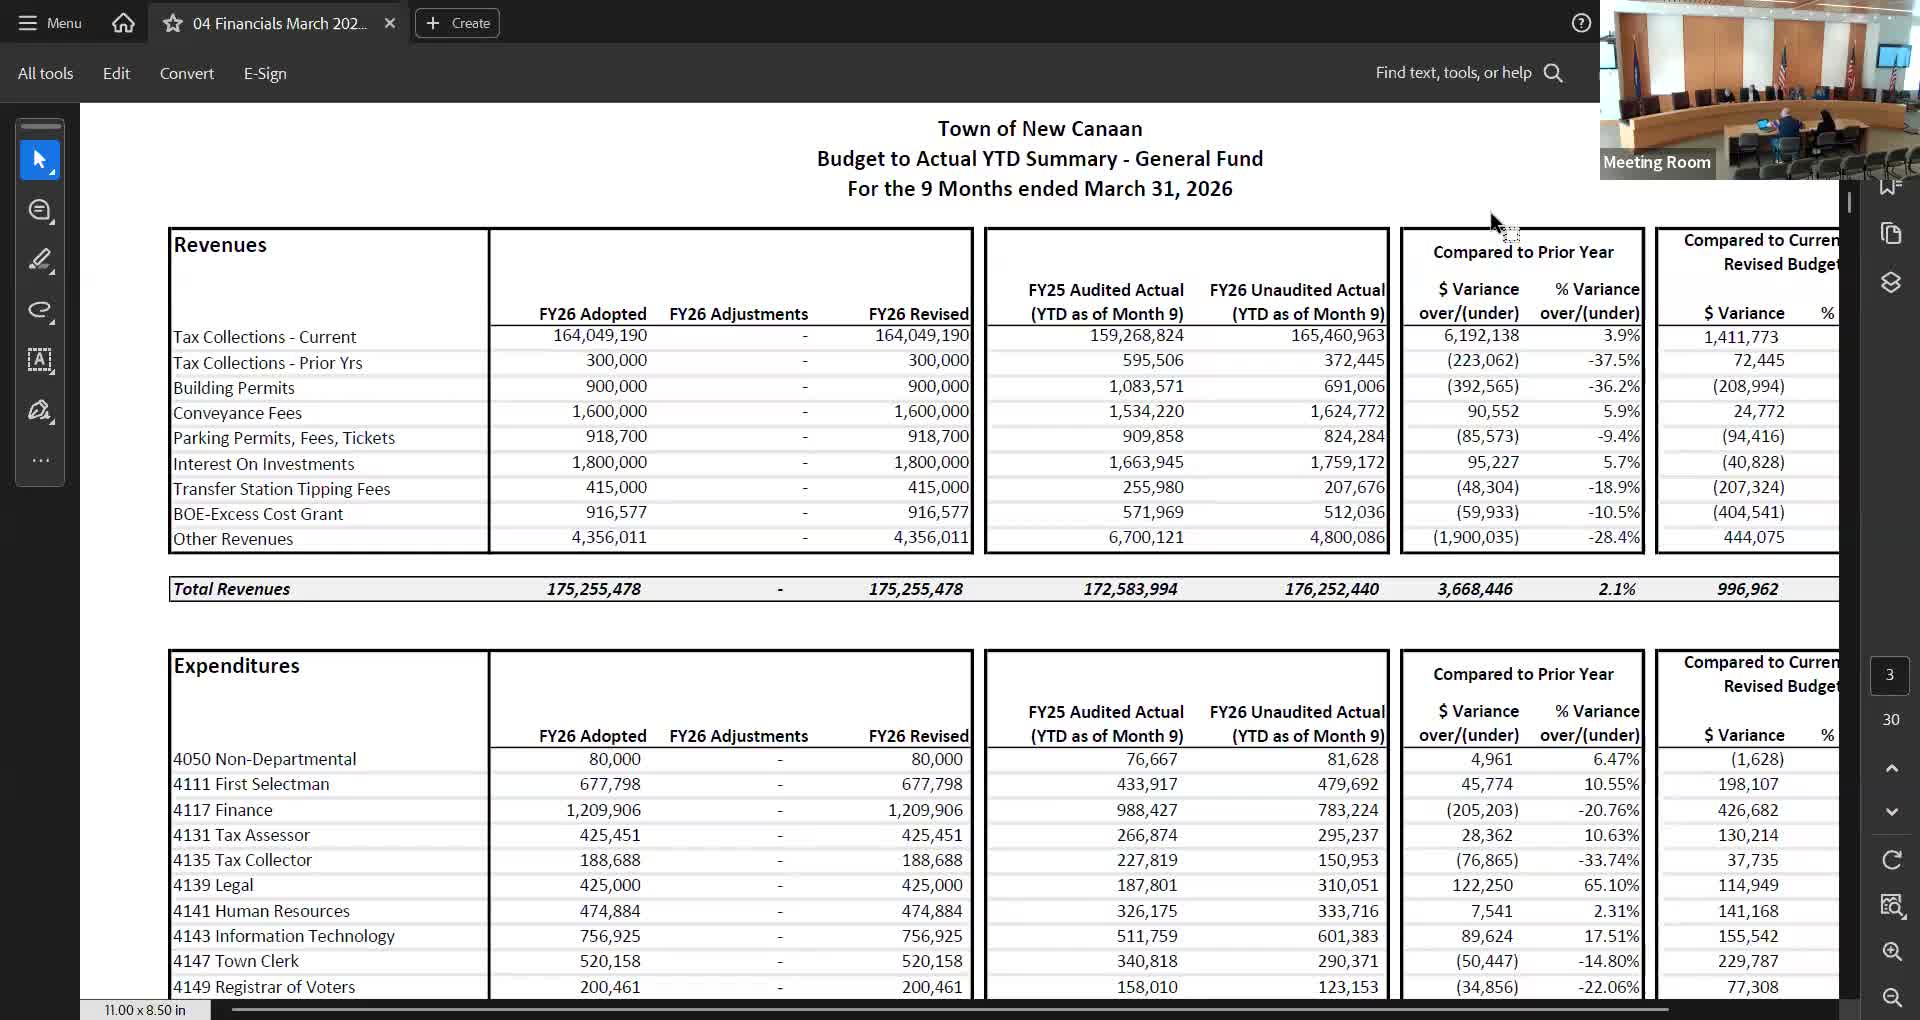Select the Highlight pen tool
The image size is (1920, 1020).
(x=40, y=260)
